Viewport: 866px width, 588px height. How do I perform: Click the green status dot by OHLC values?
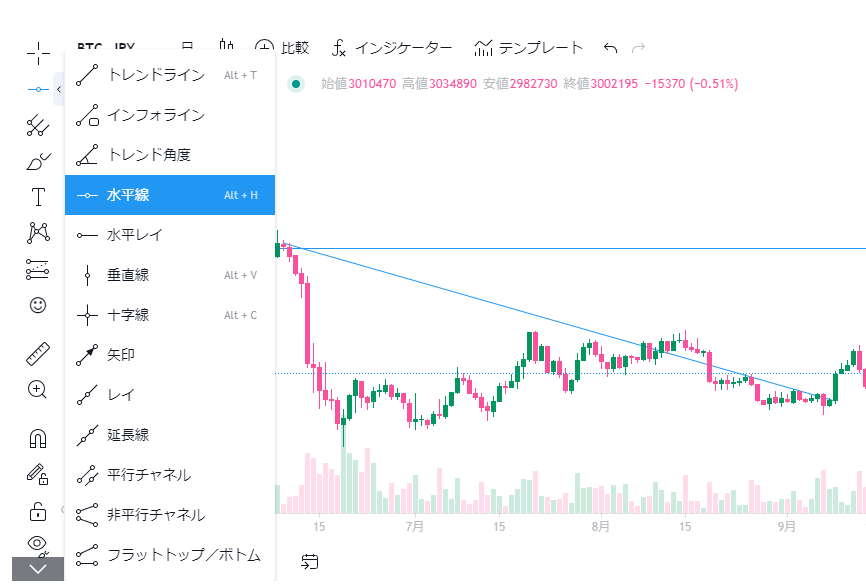click(296, 84)
